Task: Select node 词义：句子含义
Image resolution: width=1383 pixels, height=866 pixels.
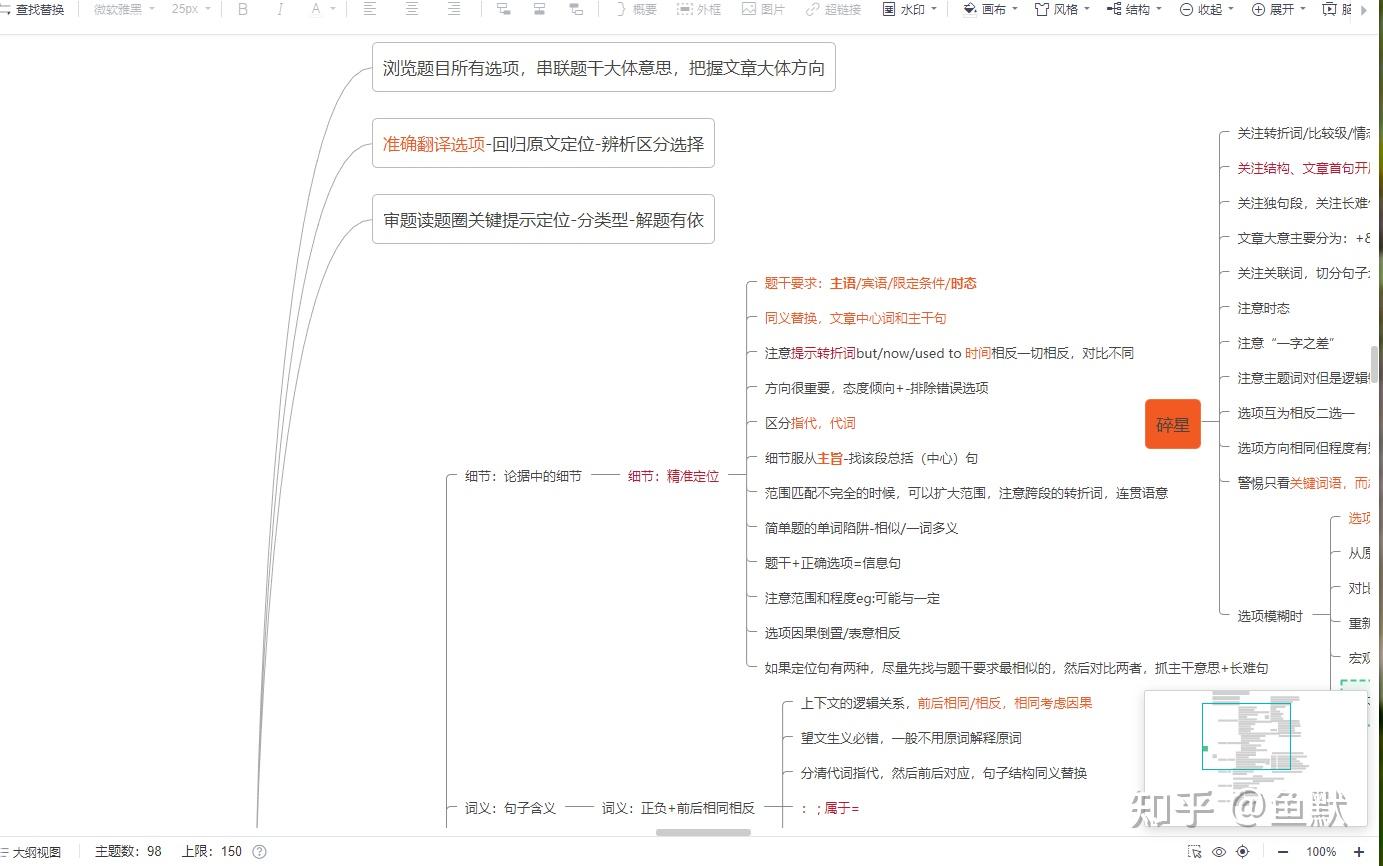Action: tap(510, 808)
